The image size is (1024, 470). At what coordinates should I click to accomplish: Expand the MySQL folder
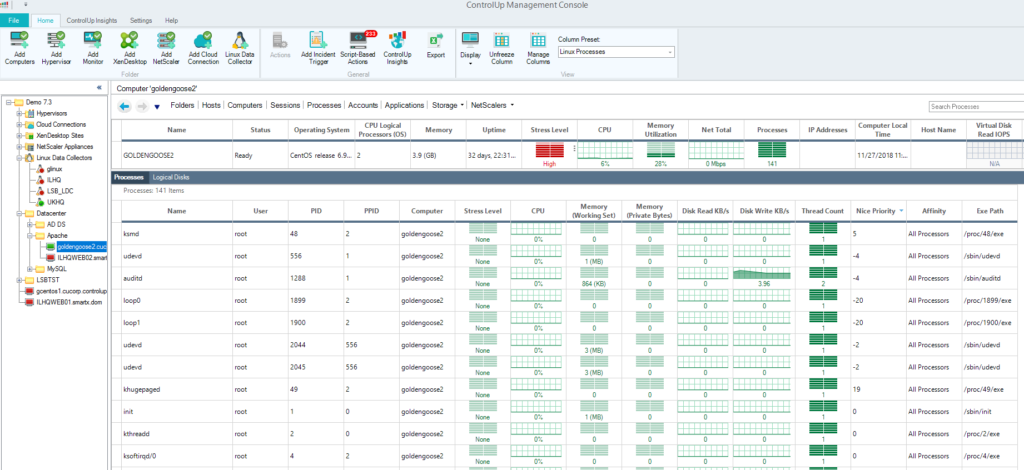tap(30, 269)
